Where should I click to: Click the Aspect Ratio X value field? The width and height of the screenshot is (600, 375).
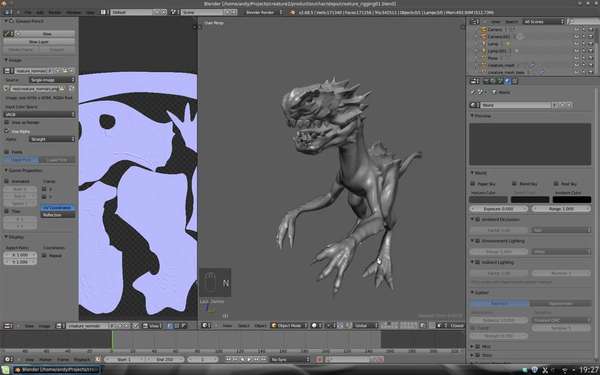point(20,255)
